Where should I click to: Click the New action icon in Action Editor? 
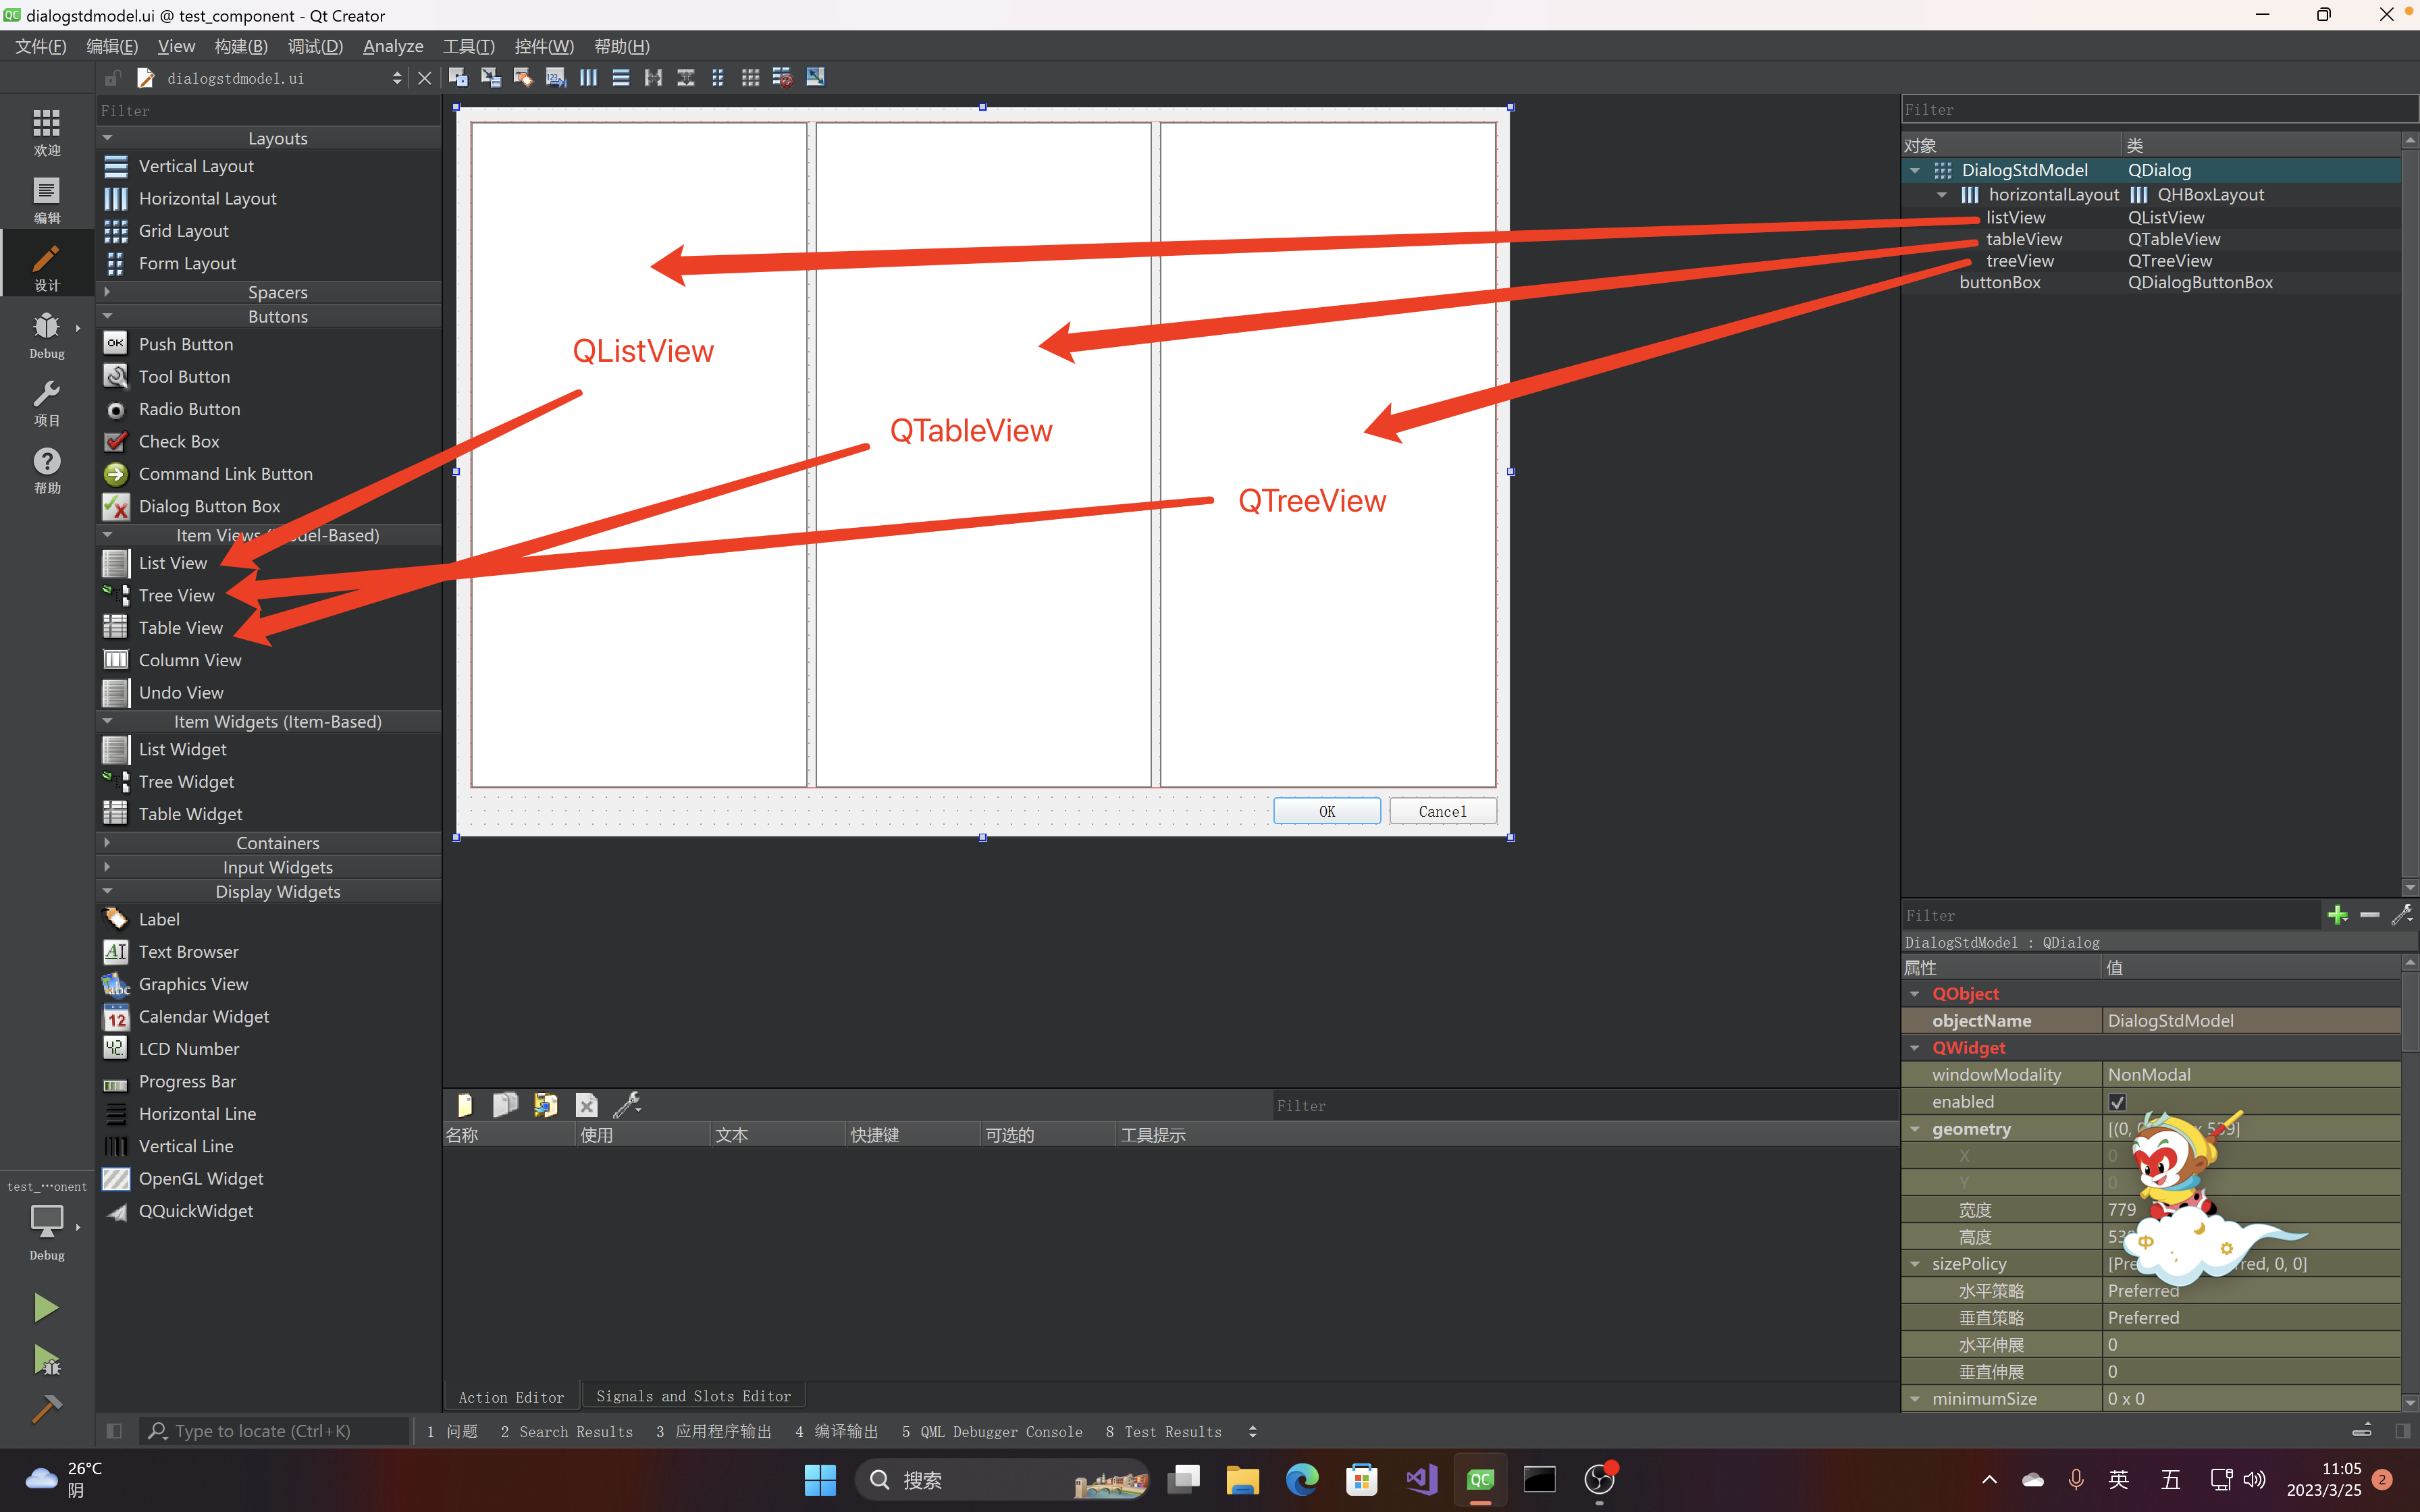click(x=465, y=1104)
